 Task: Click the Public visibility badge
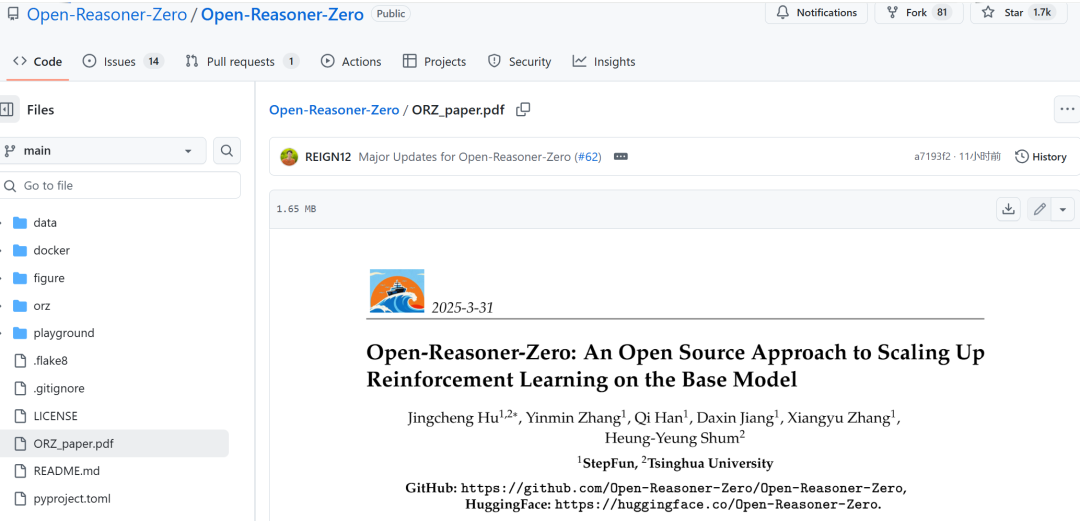click(x=391, y=13)
